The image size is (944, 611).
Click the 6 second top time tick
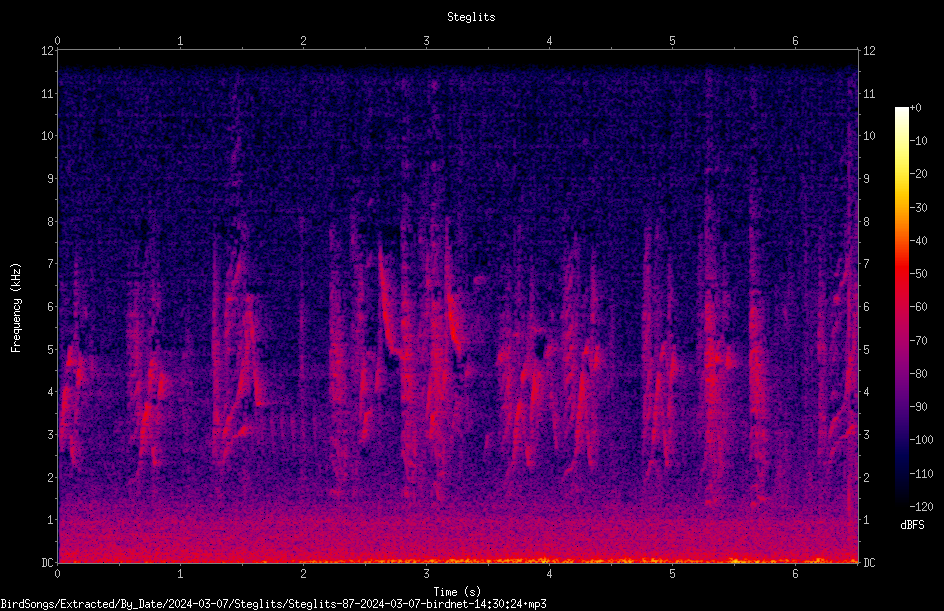coord(795,41)
